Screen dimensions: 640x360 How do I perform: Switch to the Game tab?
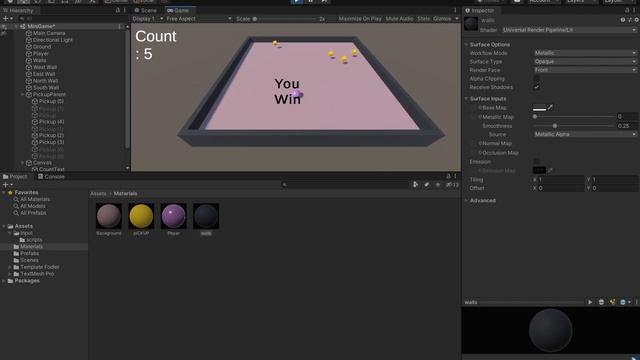(x=178, y=10)
